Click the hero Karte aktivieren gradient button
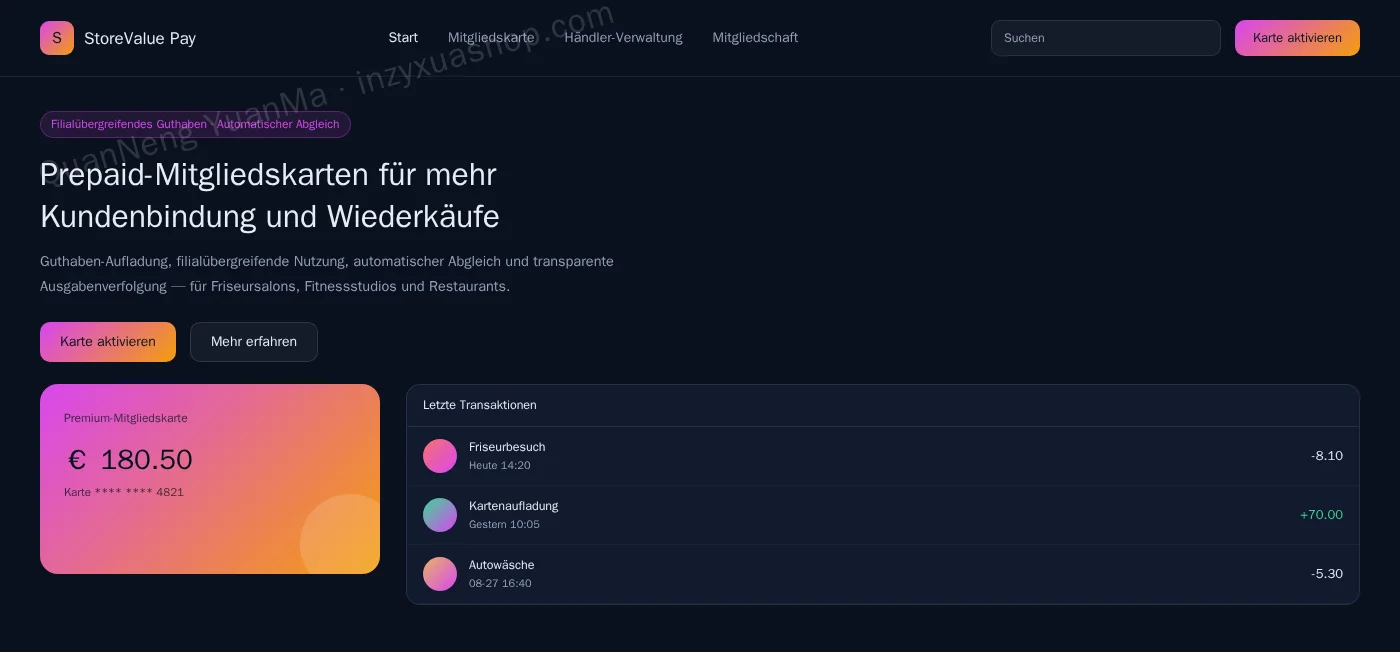The height and width of the screenshot is (652, 1400). click(x=108, y=342)
